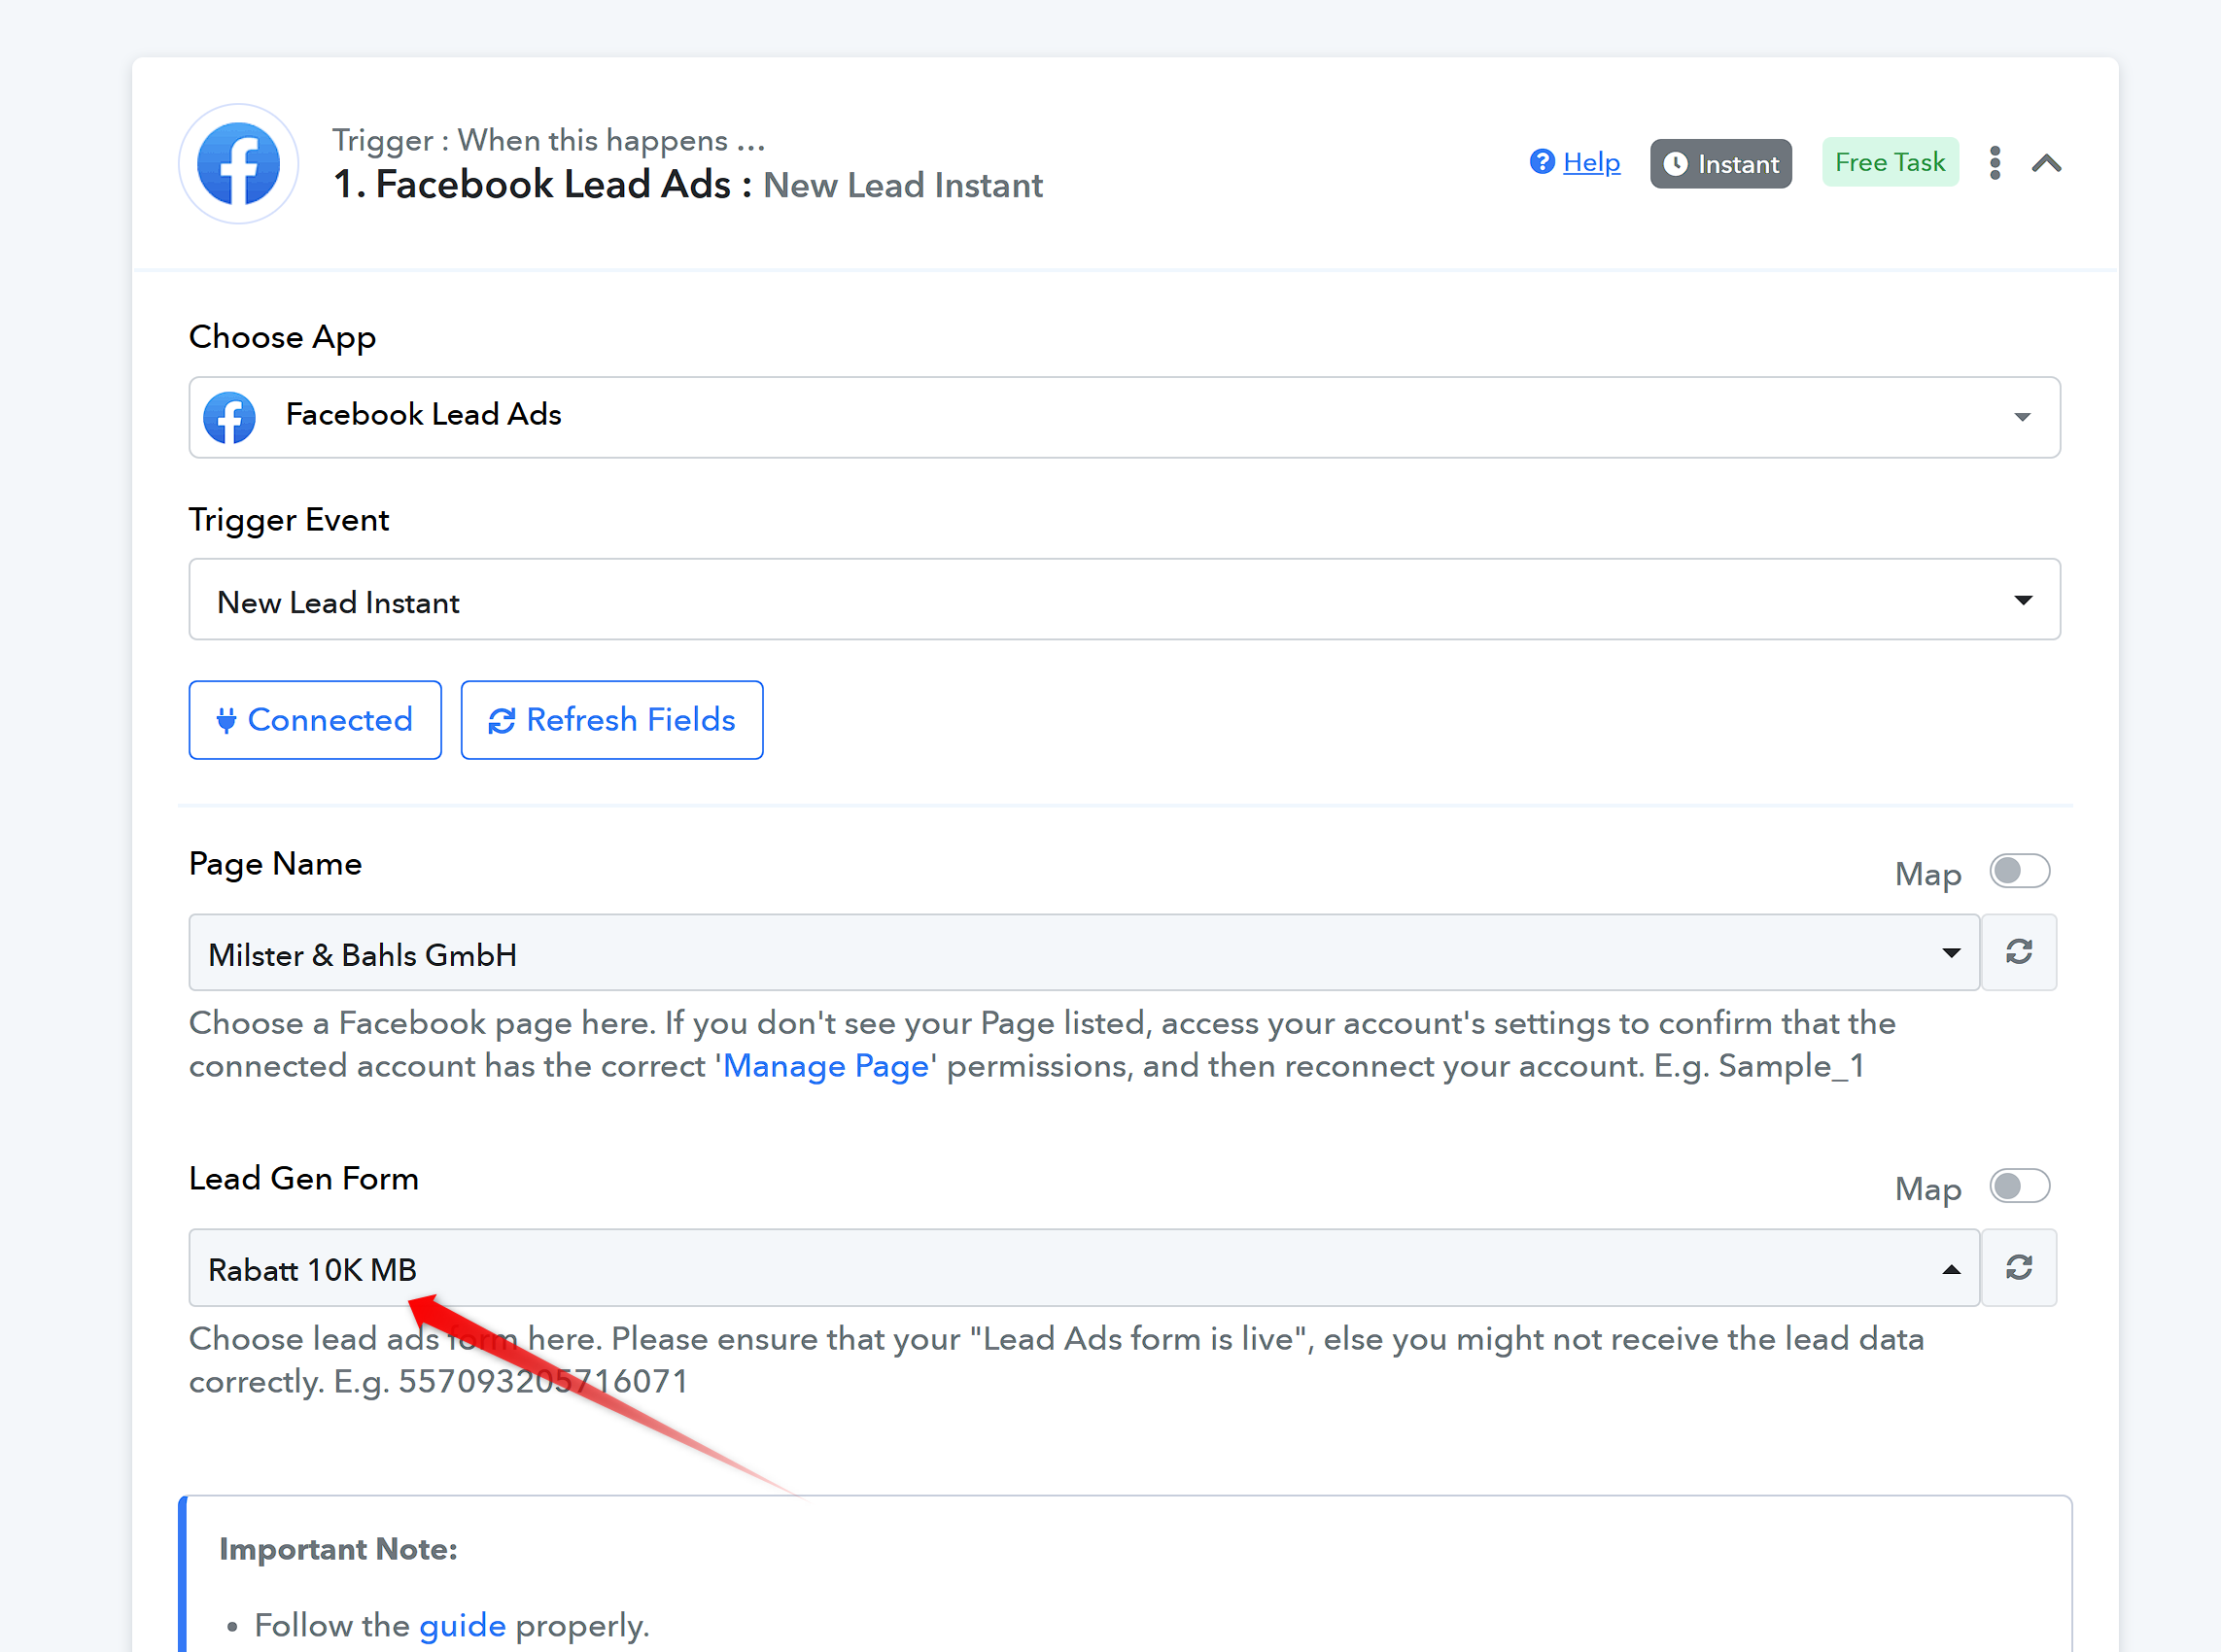Click the Connected button
Viewport: 2221px width, 1652px height.
pyautogui.click(x=315, y=720)
